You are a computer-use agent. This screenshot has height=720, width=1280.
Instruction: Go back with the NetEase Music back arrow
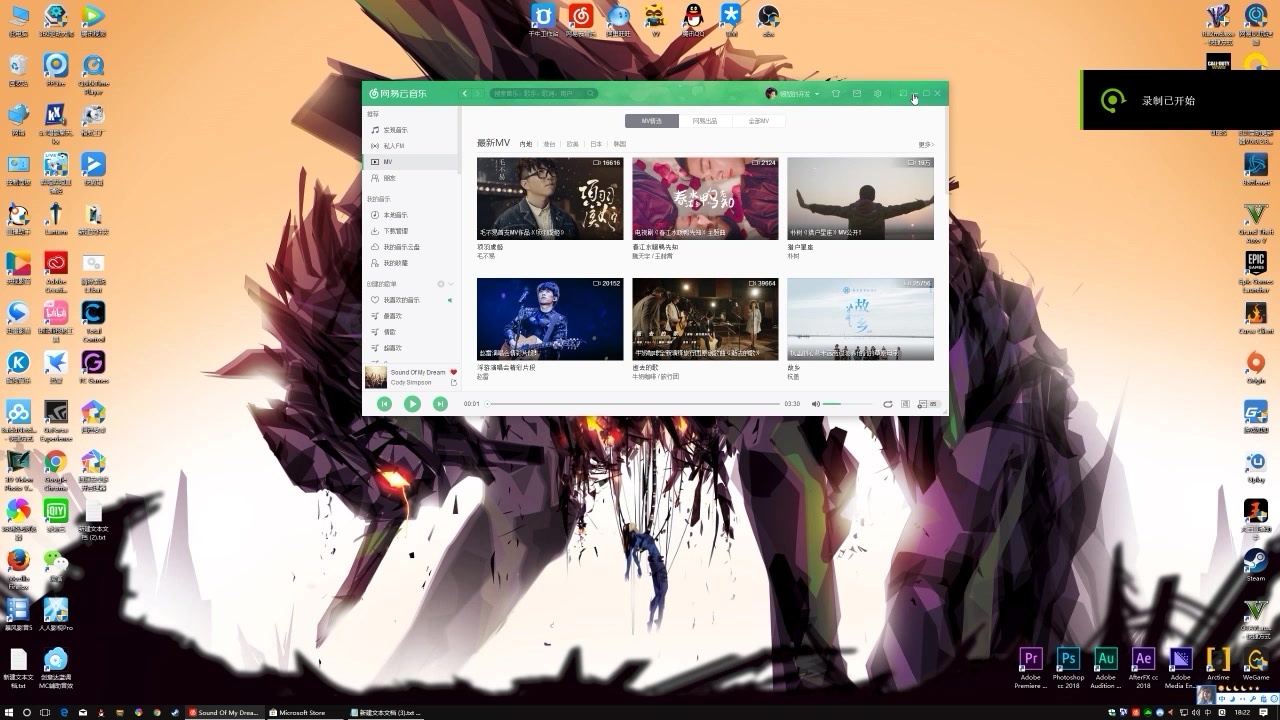pyautogui.click(x=465, y=93)
